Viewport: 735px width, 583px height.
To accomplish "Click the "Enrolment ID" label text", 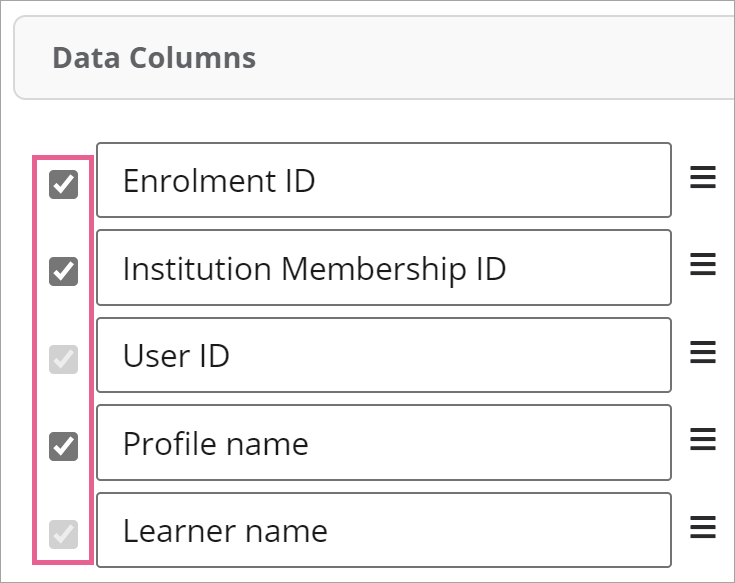I will (219, 181).
